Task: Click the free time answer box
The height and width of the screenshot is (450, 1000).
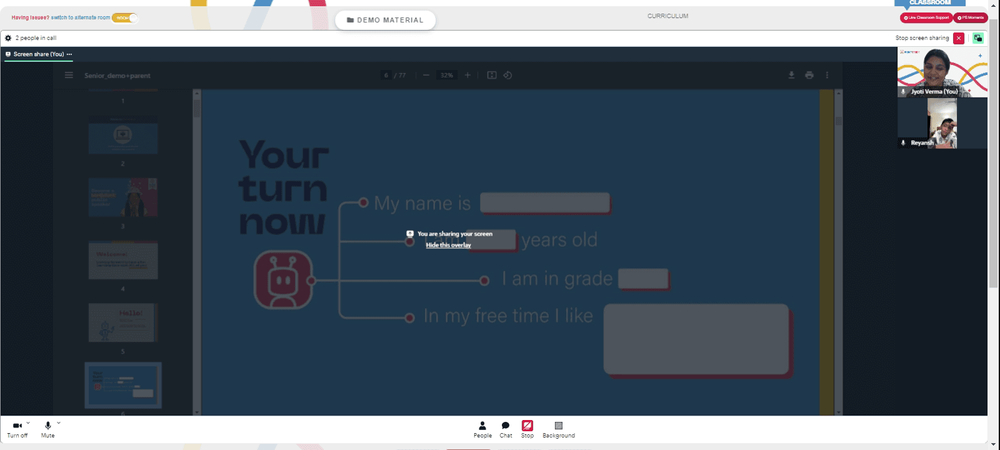Action: pyautogui.click(x=696, y=339)
